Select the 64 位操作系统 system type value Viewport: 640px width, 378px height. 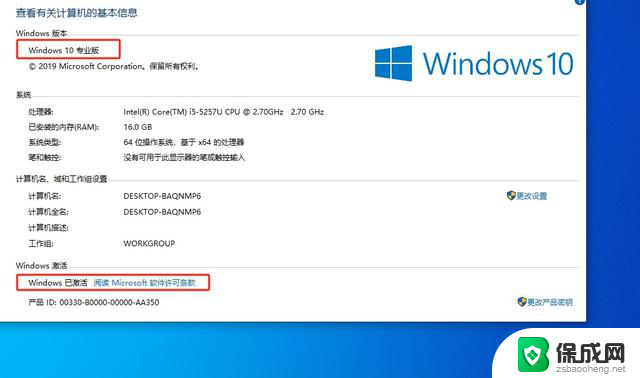tap(184, 142)
